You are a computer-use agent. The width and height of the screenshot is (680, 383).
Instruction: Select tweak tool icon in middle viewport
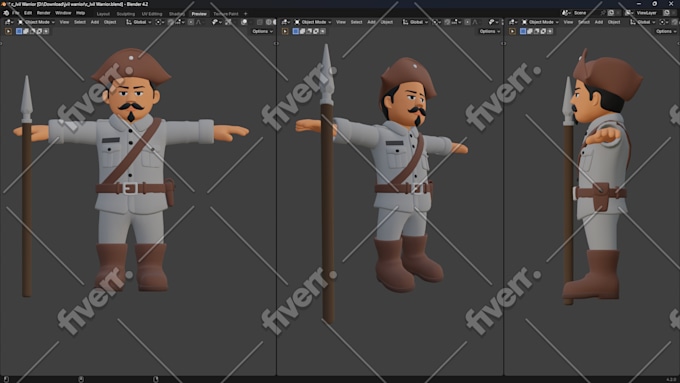click(284, 31)
